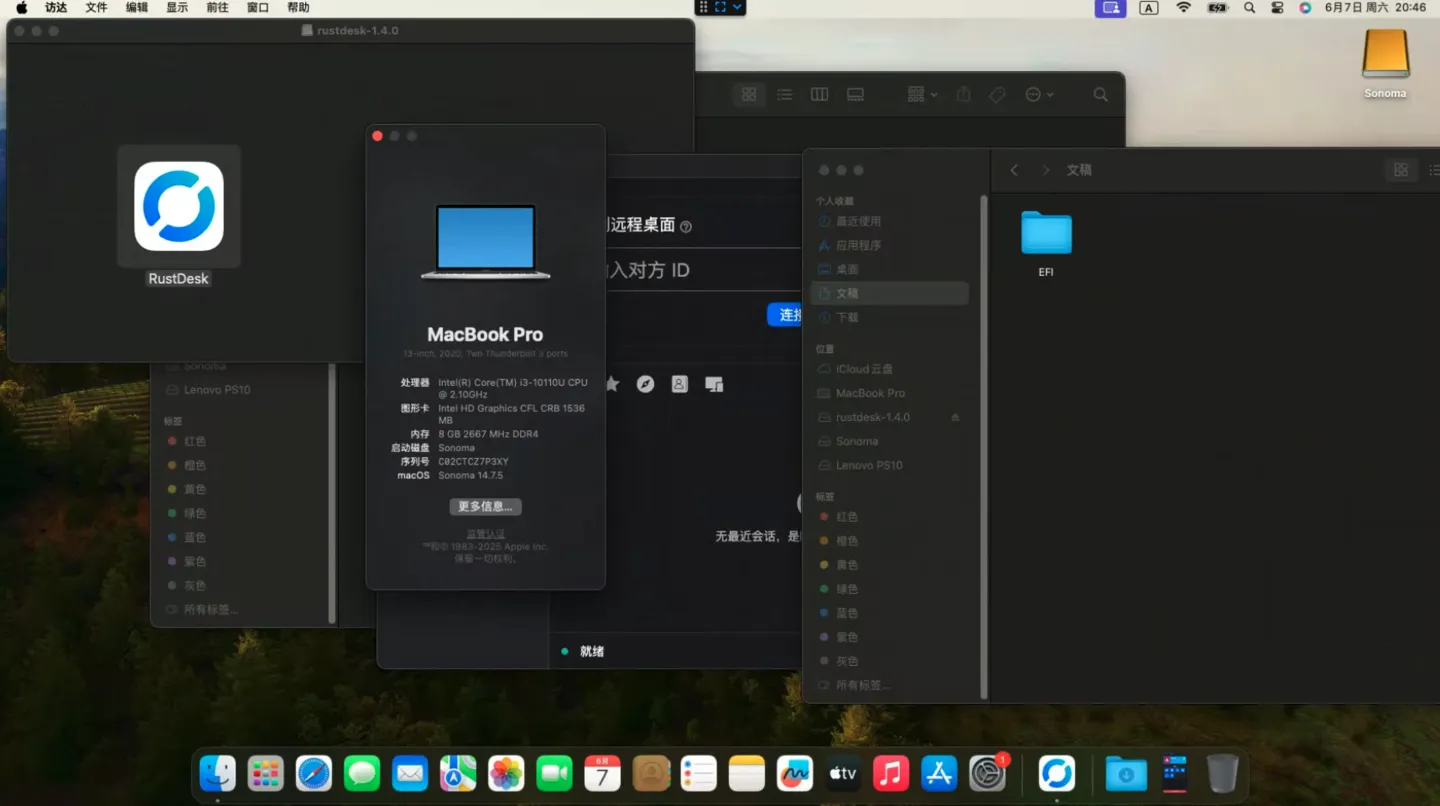1440x806 pixels.
Task: Open RustDesk discovered peers compass tab
Action: pos(646,384)
